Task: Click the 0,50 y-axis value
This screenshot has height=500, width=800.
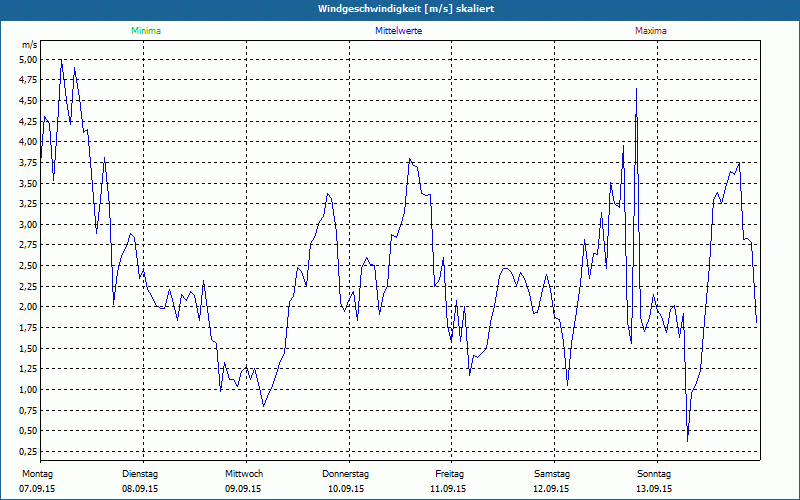Action: pyautogui.click(x=29, y=431)
